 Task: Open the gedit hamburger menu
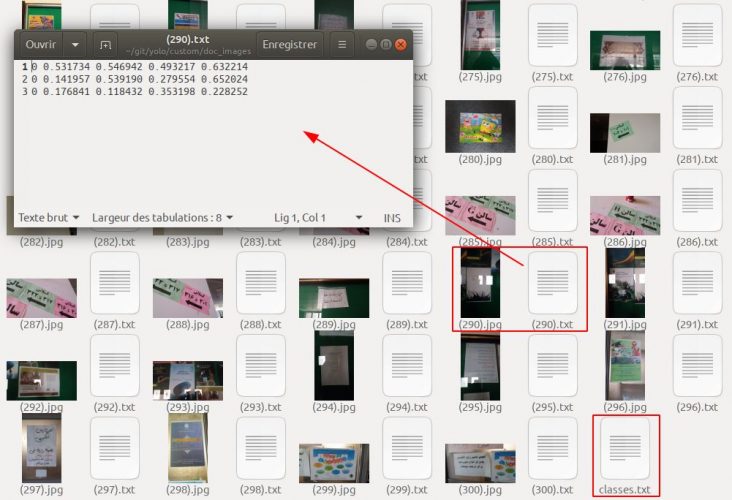[x=342, y=45]
